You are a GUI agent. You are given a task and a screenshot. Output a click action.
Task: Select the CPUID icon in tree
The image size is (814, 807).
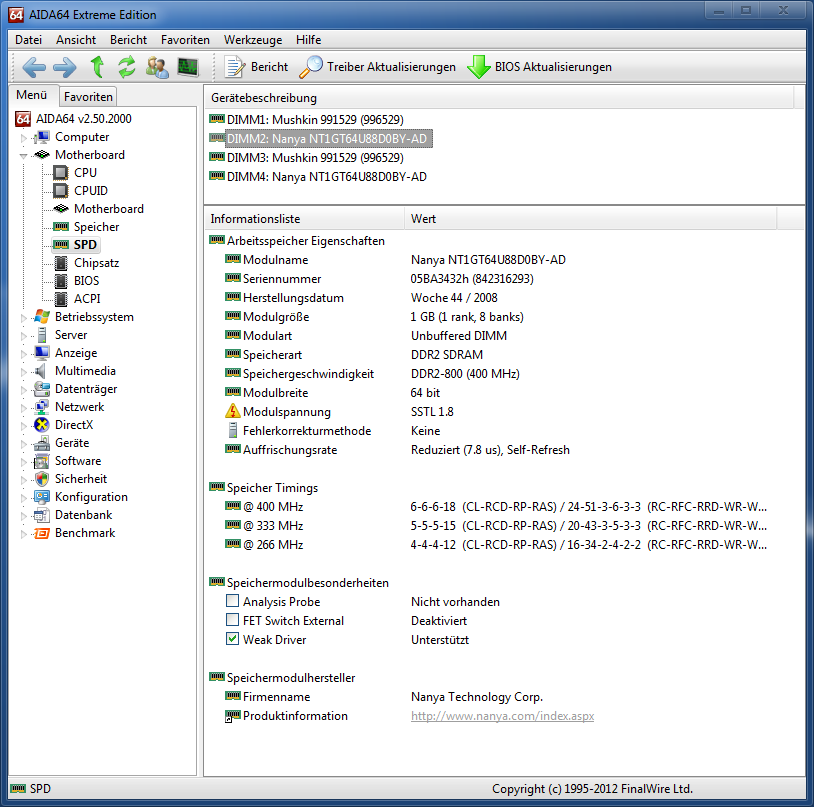[x=61, y=191]
